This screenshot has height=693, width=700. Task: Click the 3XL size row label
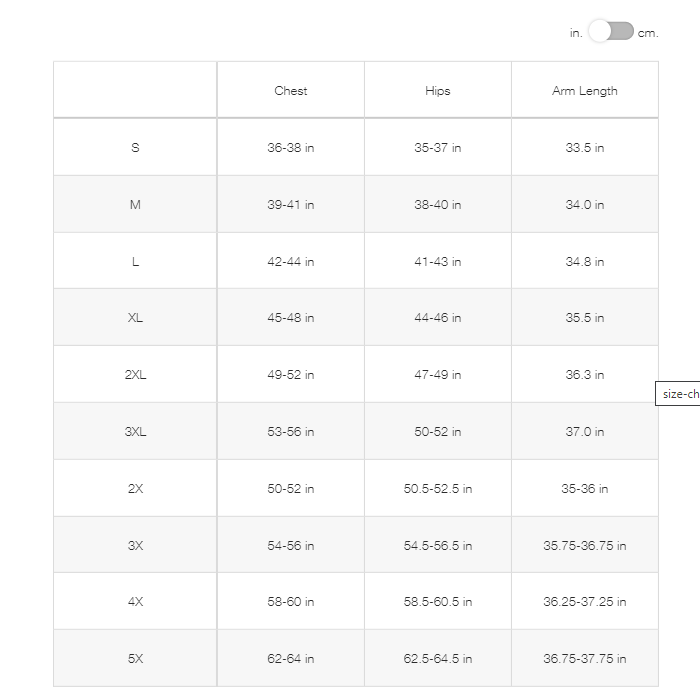[135, 432]
